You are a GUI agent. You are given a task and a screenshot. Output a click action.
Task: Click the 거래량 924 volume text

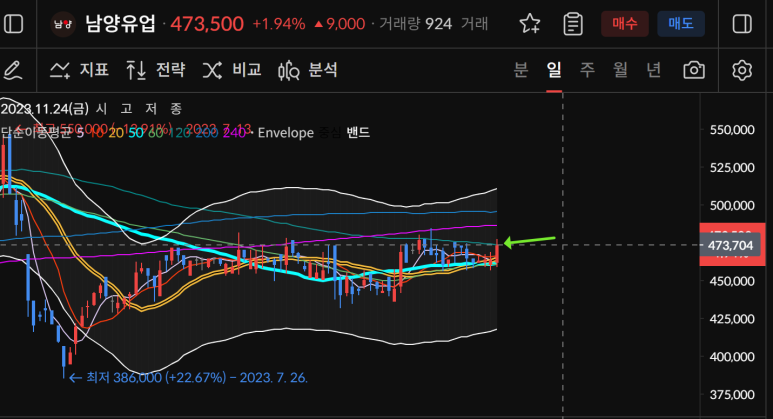click(416, 24)
